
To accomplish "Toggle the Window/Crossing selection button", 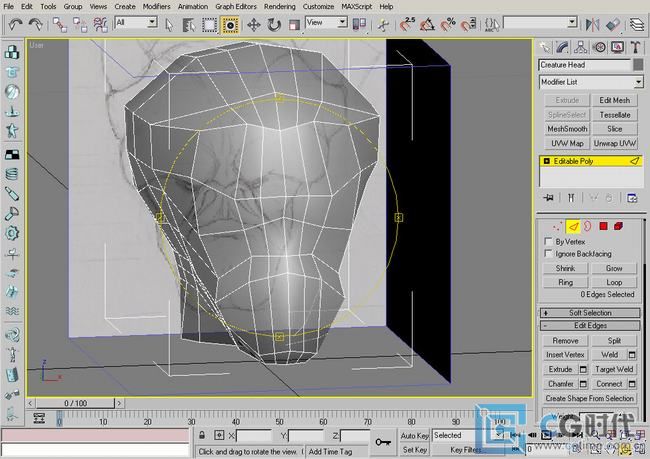I will (230, 25).
